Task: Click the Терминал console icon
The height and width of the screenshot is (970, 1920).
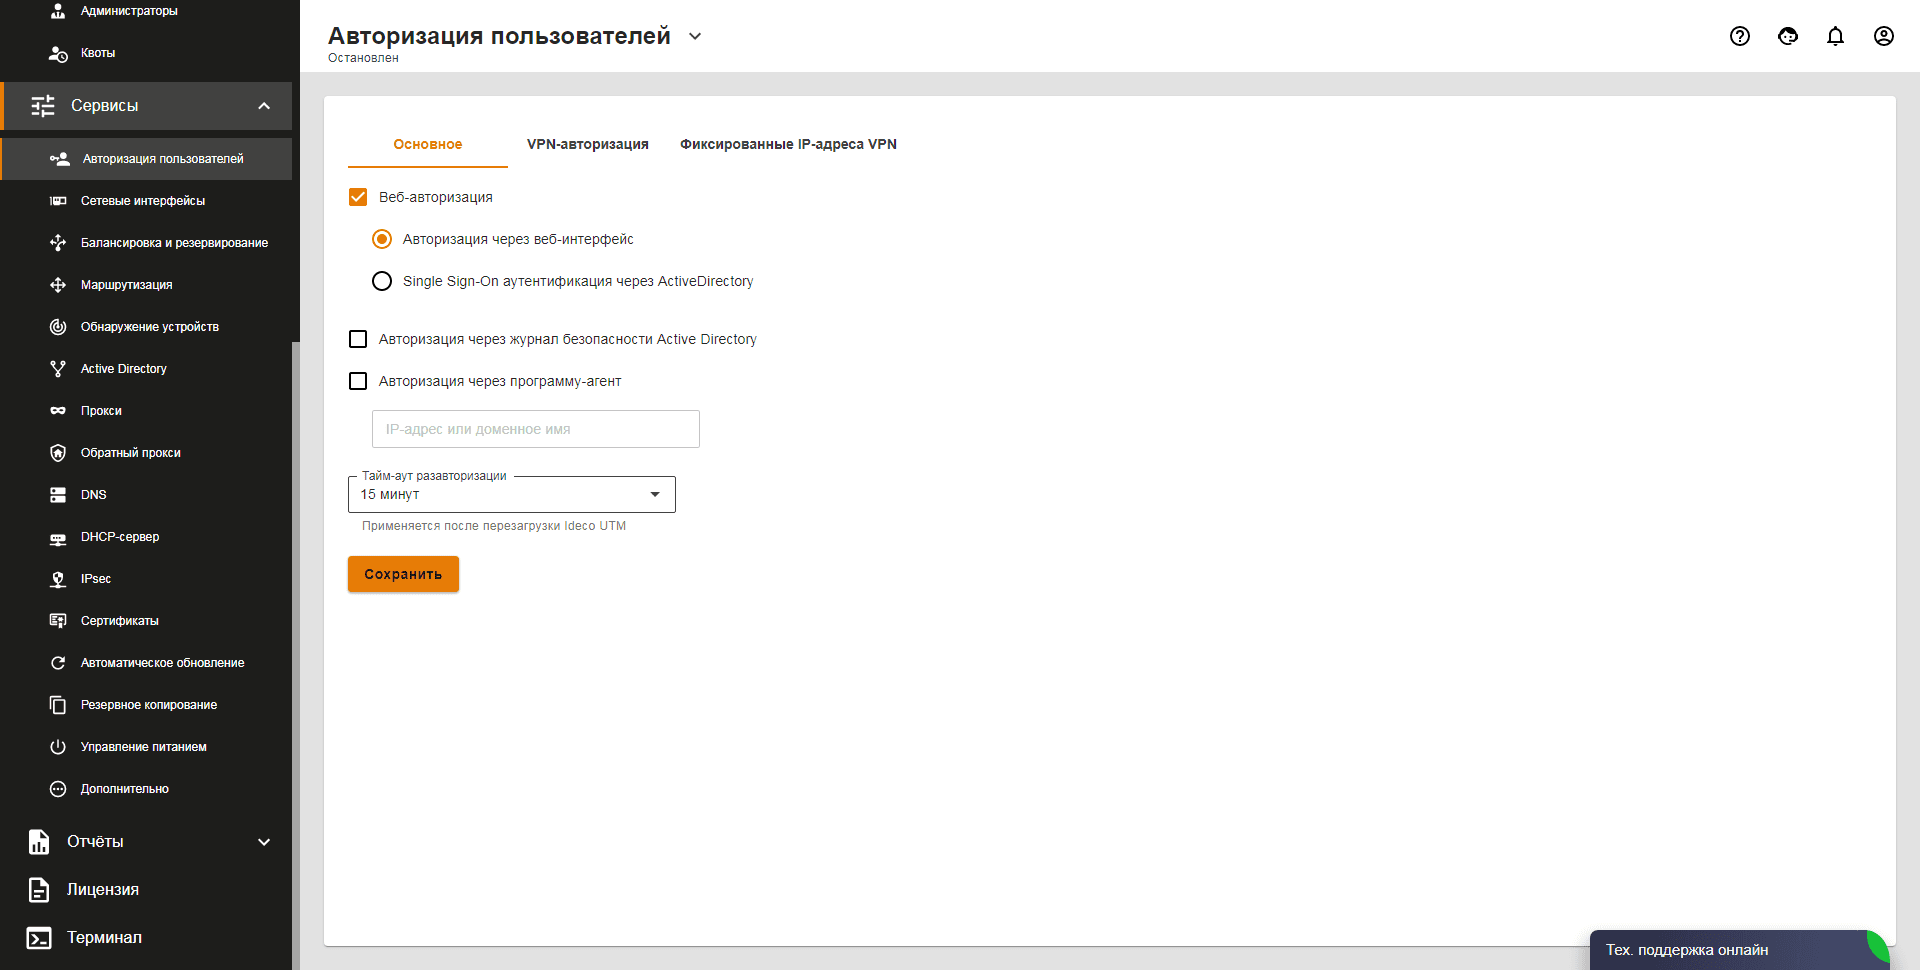Action: (39, 938)
